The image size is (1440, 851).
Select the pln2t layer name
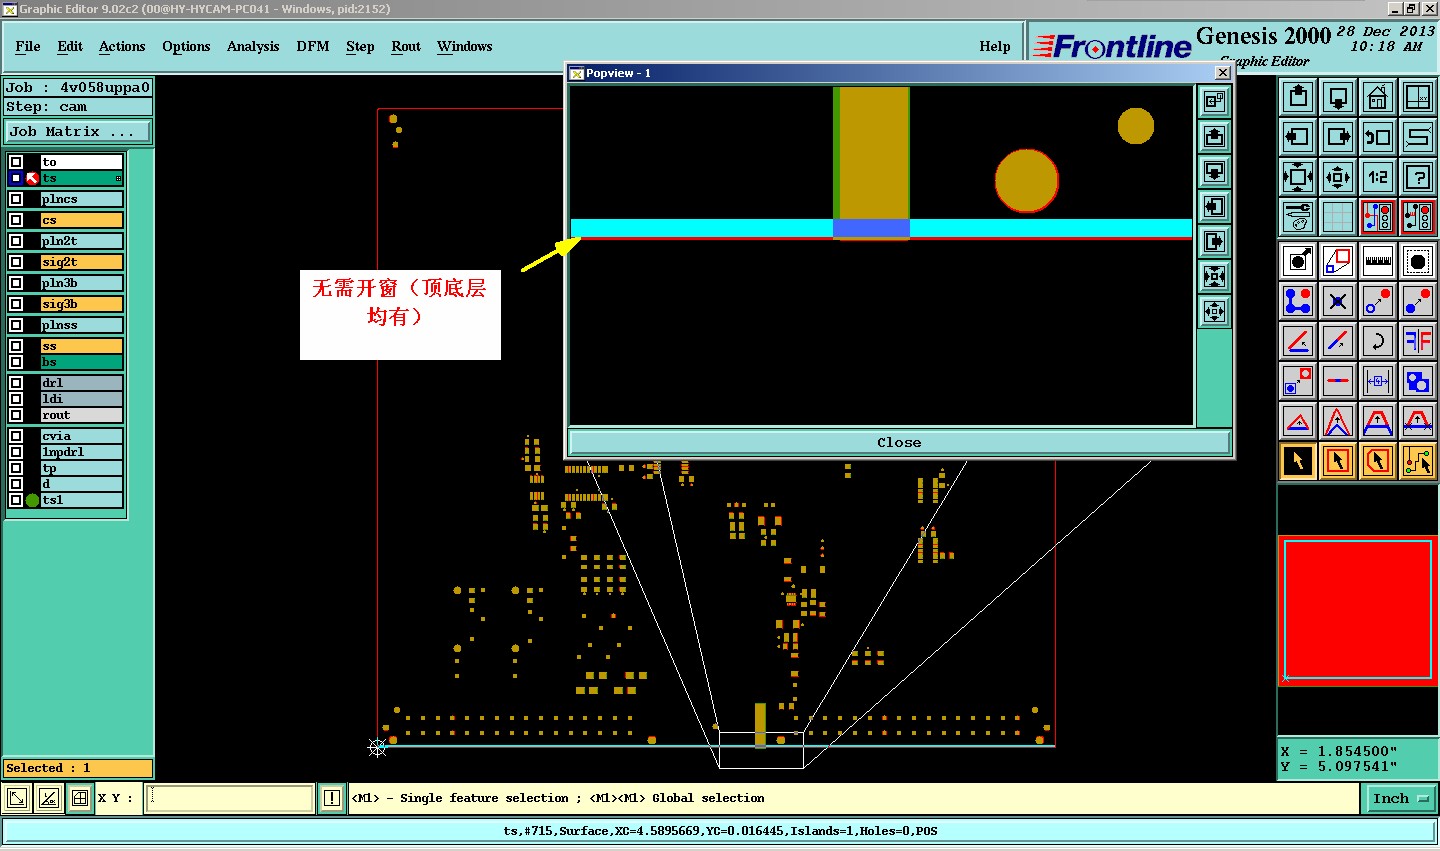point(82,241)
